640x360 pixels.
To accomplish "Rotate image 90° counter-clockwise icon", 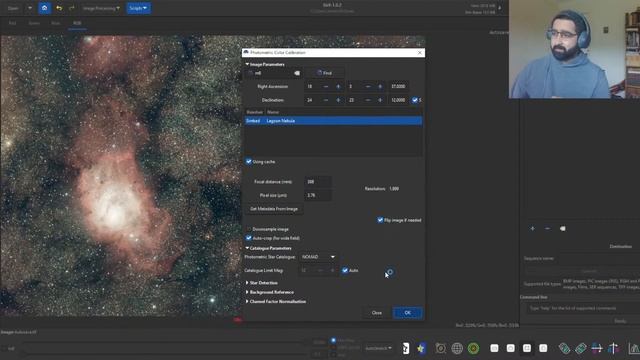I will click(564, 348).
